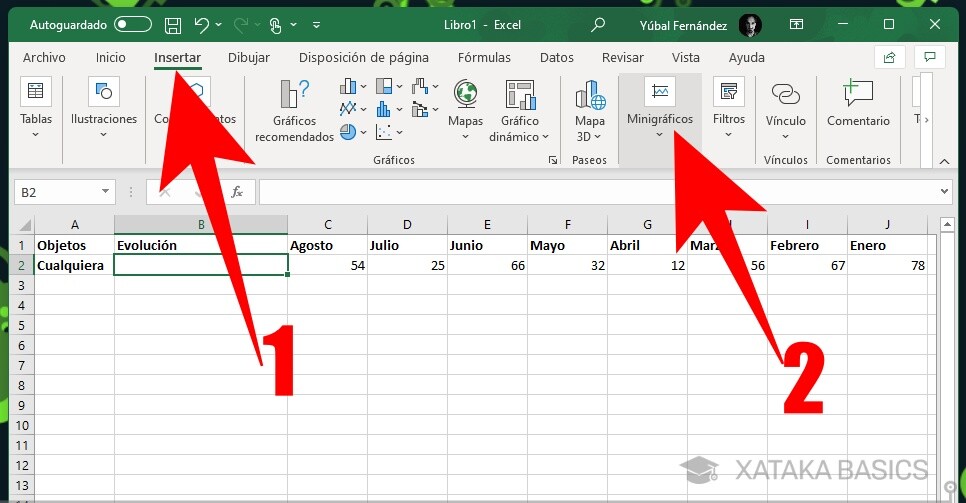Select the cell with value 54
966x503 pixels.
coord(328,266)
